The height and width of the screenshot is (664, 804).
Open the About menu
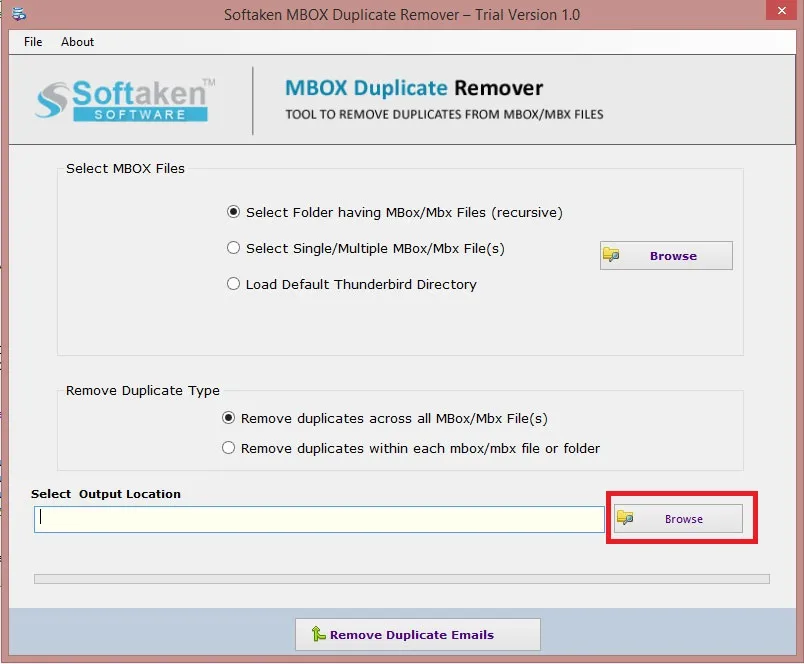click(x=77, y=42)
